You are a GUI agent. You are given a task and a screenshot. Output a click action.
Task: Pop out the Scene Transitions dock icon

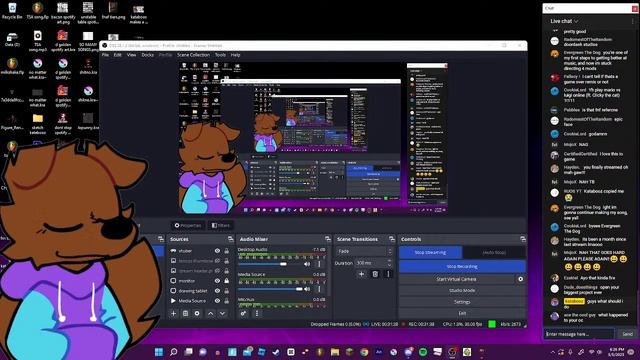point(392,239)
